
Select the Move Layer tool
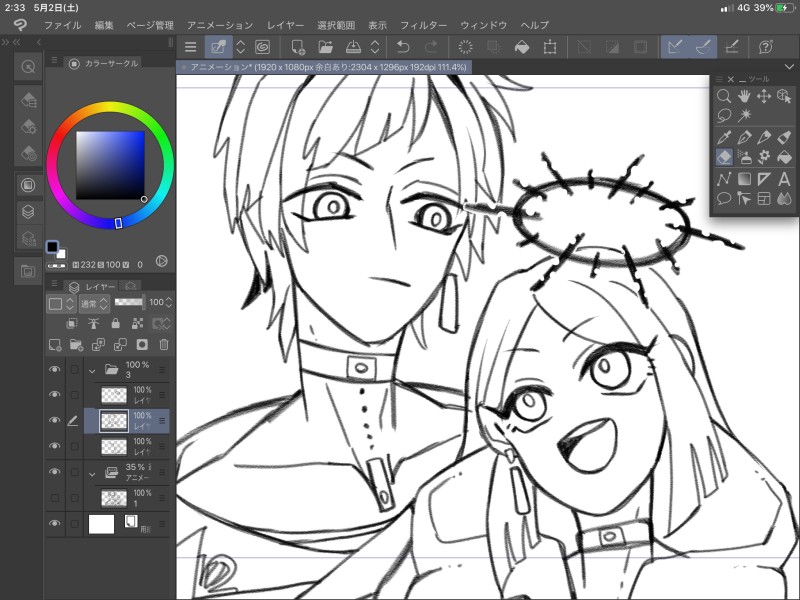tap(764, 96)
